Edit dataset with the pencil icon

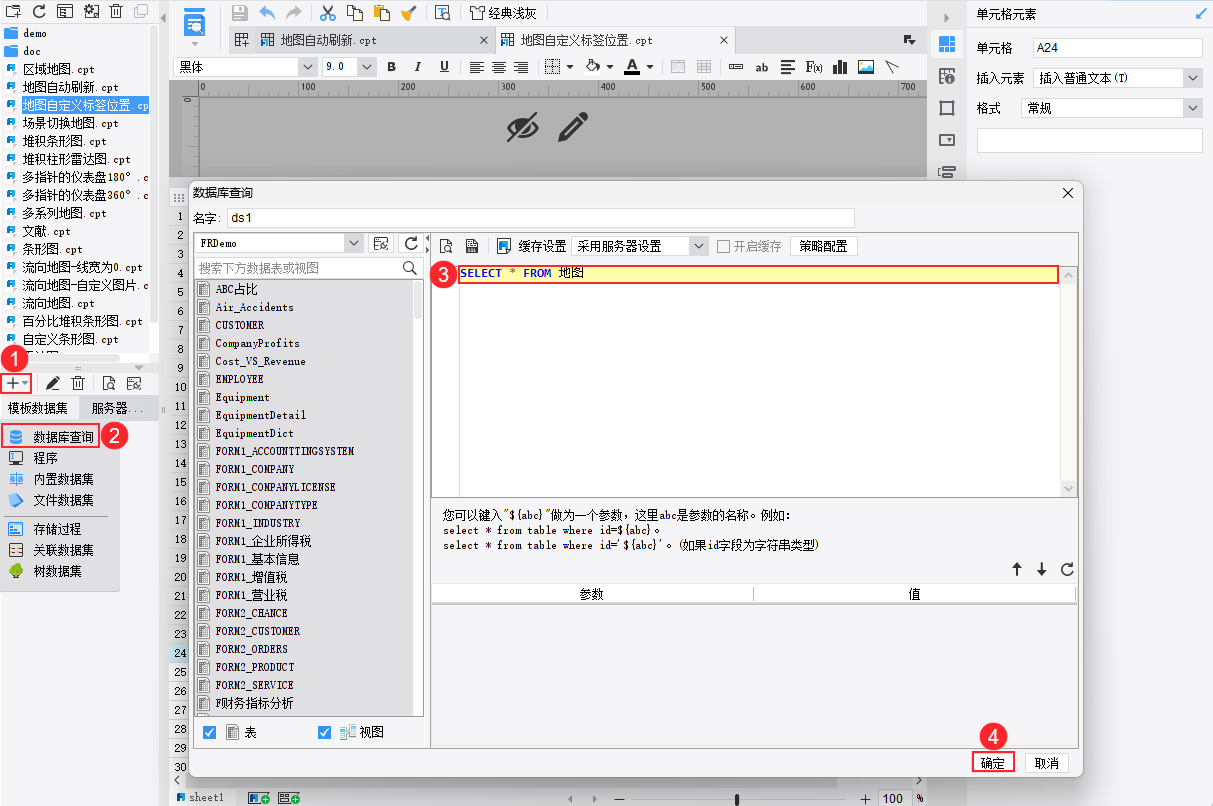pos(52,383)
